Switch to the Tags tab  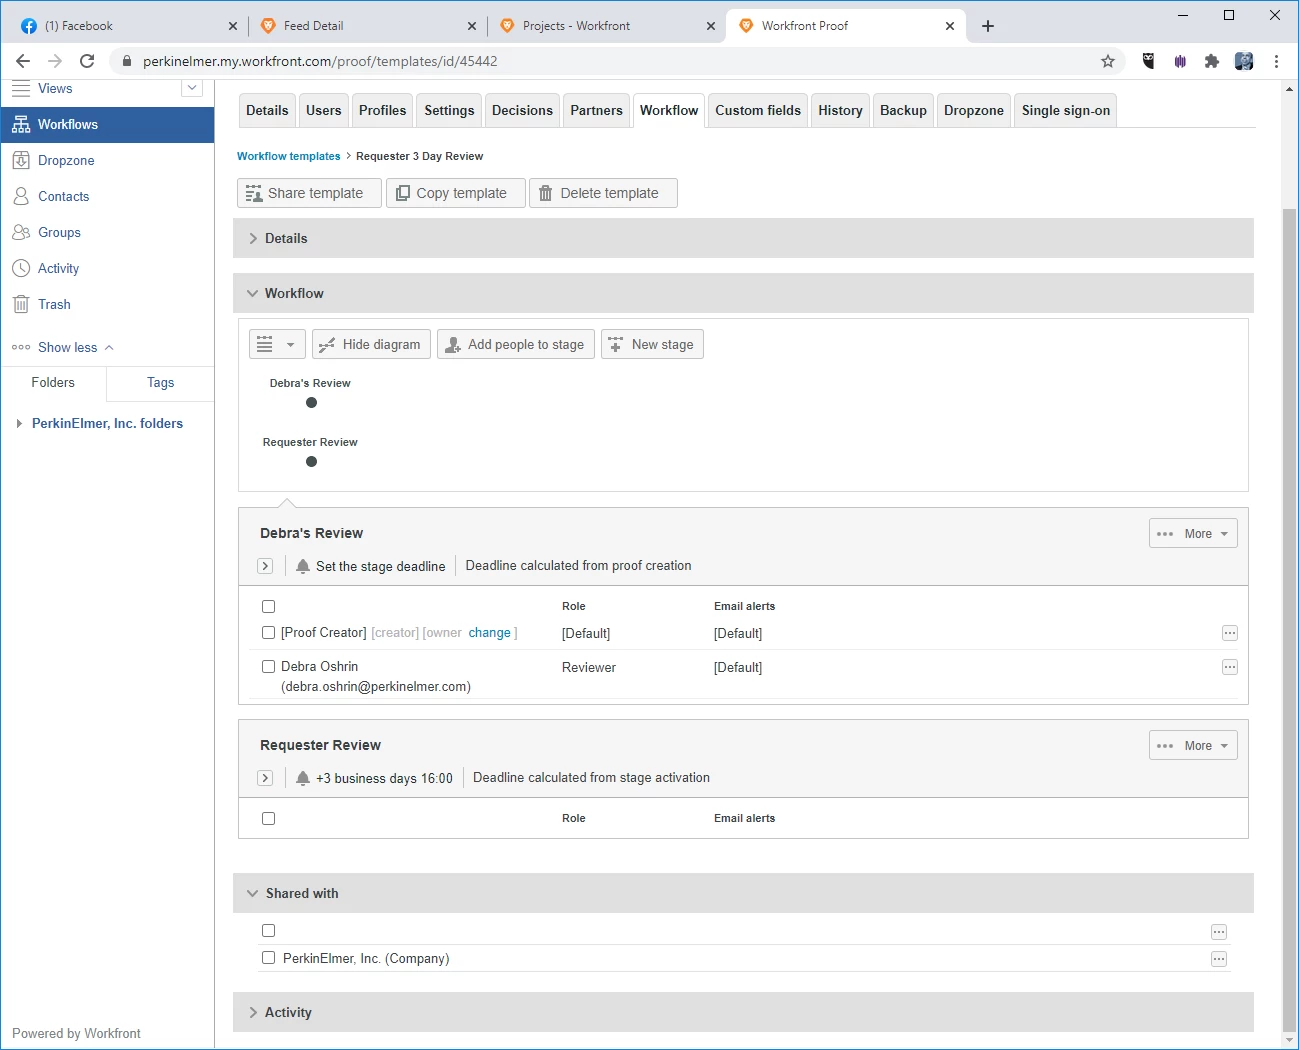pyautogui.click(x=160, y=383)
